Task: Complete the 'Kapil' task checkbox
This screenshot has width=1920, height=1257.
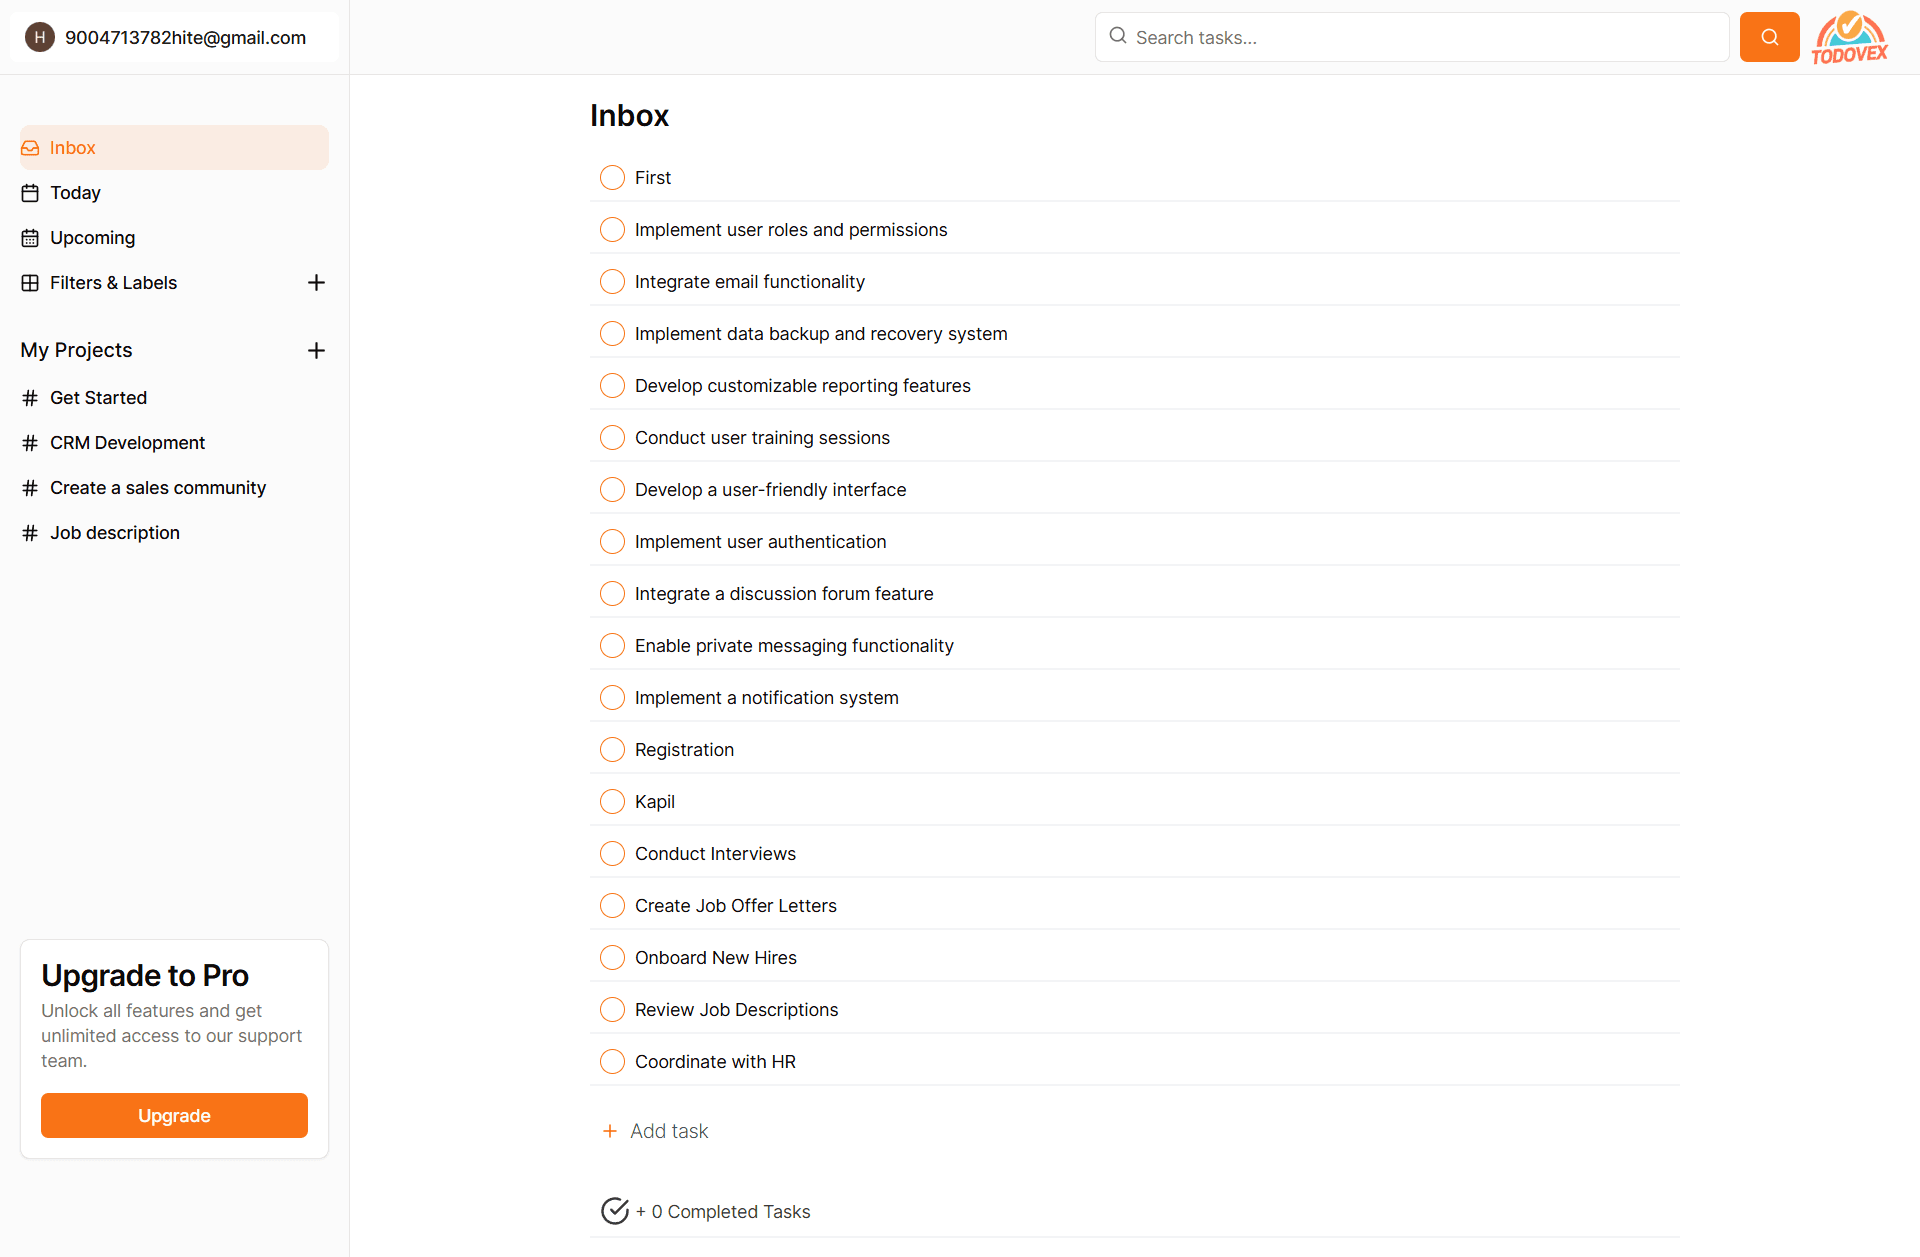Action: (x=612, y=802)
